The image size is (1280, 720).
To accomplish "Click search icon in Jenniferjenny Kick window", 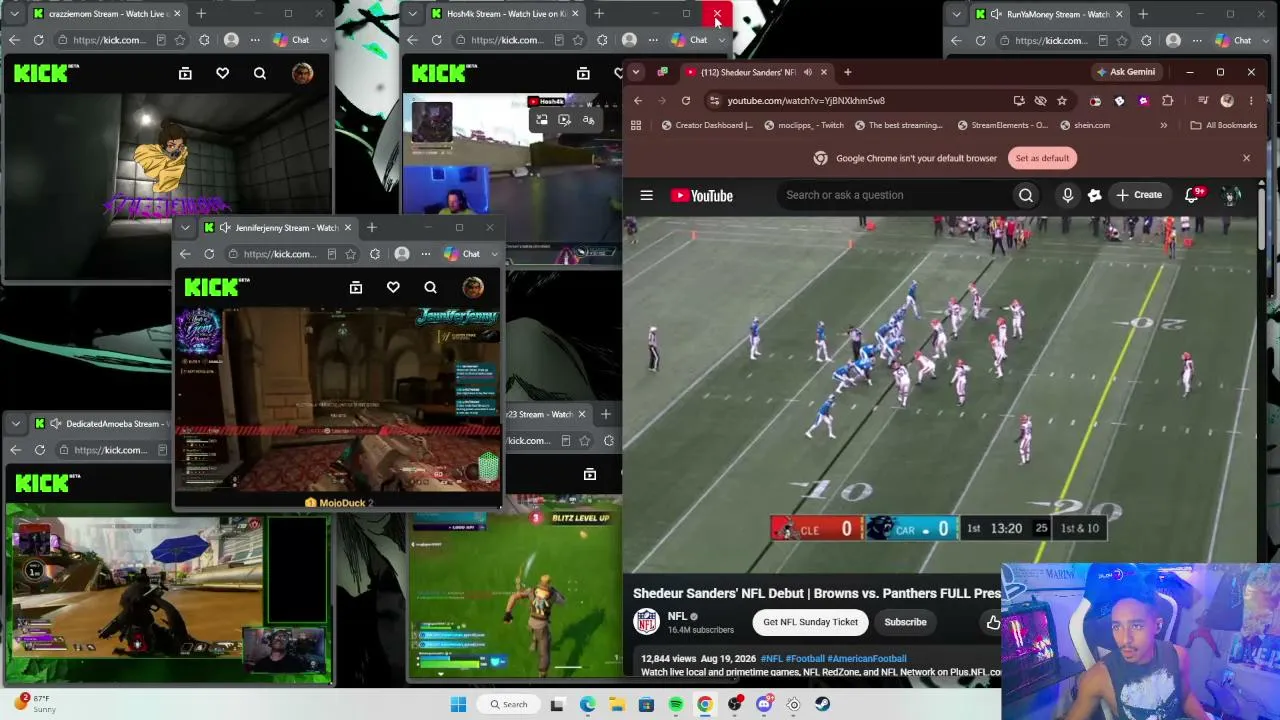I will click(x=430, y=288).
